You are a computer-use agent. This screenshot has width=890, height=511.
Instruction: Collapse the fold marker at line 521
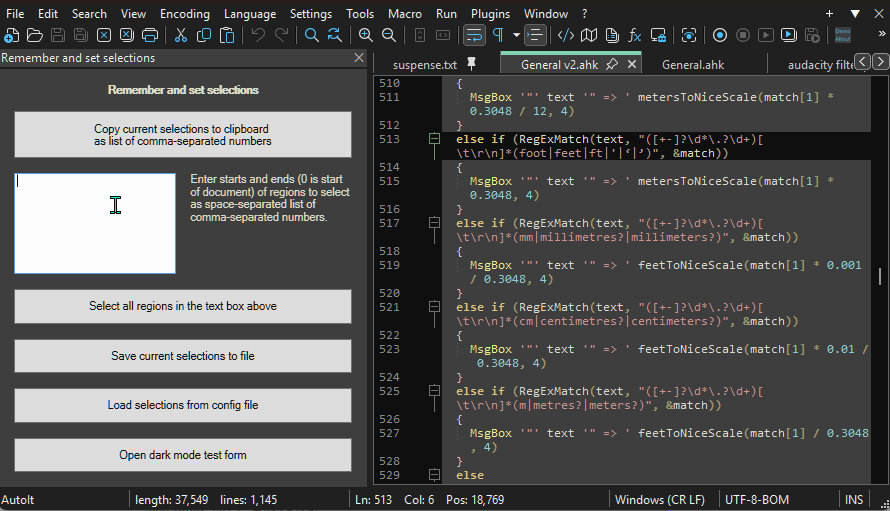coord(434,307)
